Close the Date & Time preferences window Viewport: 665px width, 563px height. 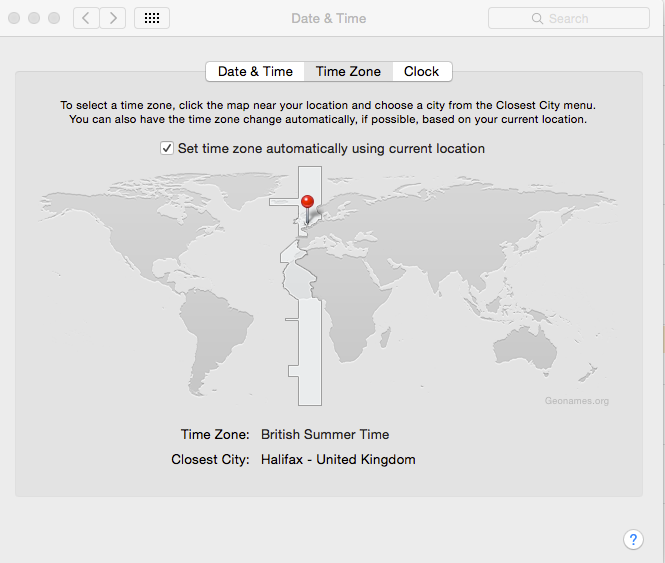pos(14,18)
